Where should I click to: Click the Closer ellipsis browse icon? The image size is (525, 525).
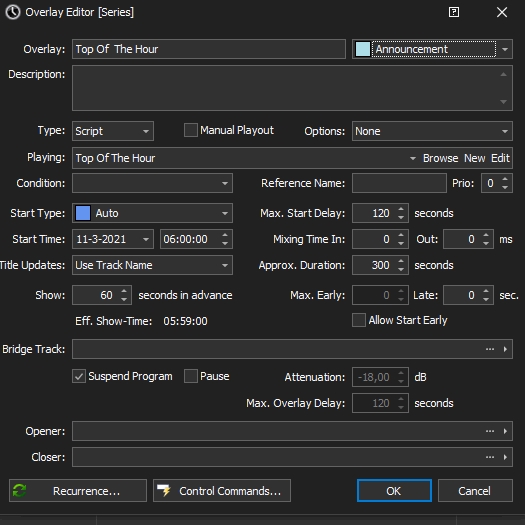pos(490,457)
